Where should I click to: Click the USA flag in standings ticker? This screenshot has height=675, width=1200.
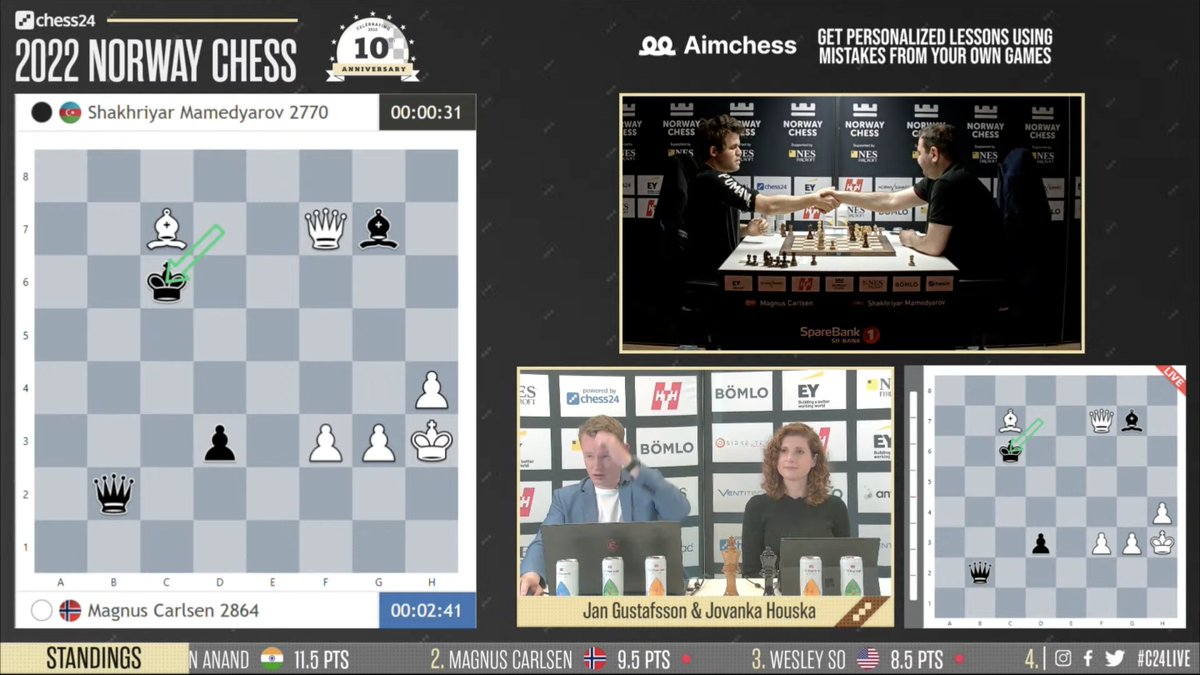click(868, 659)
